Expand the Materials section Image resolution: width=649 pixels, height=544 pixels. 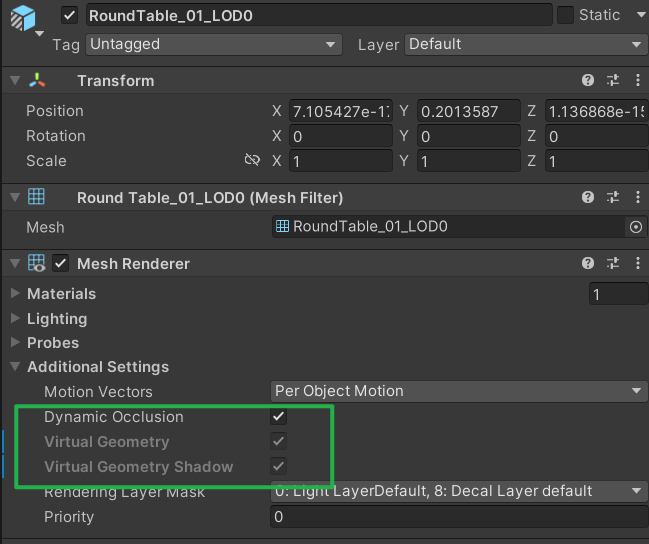tap(15, 294)
